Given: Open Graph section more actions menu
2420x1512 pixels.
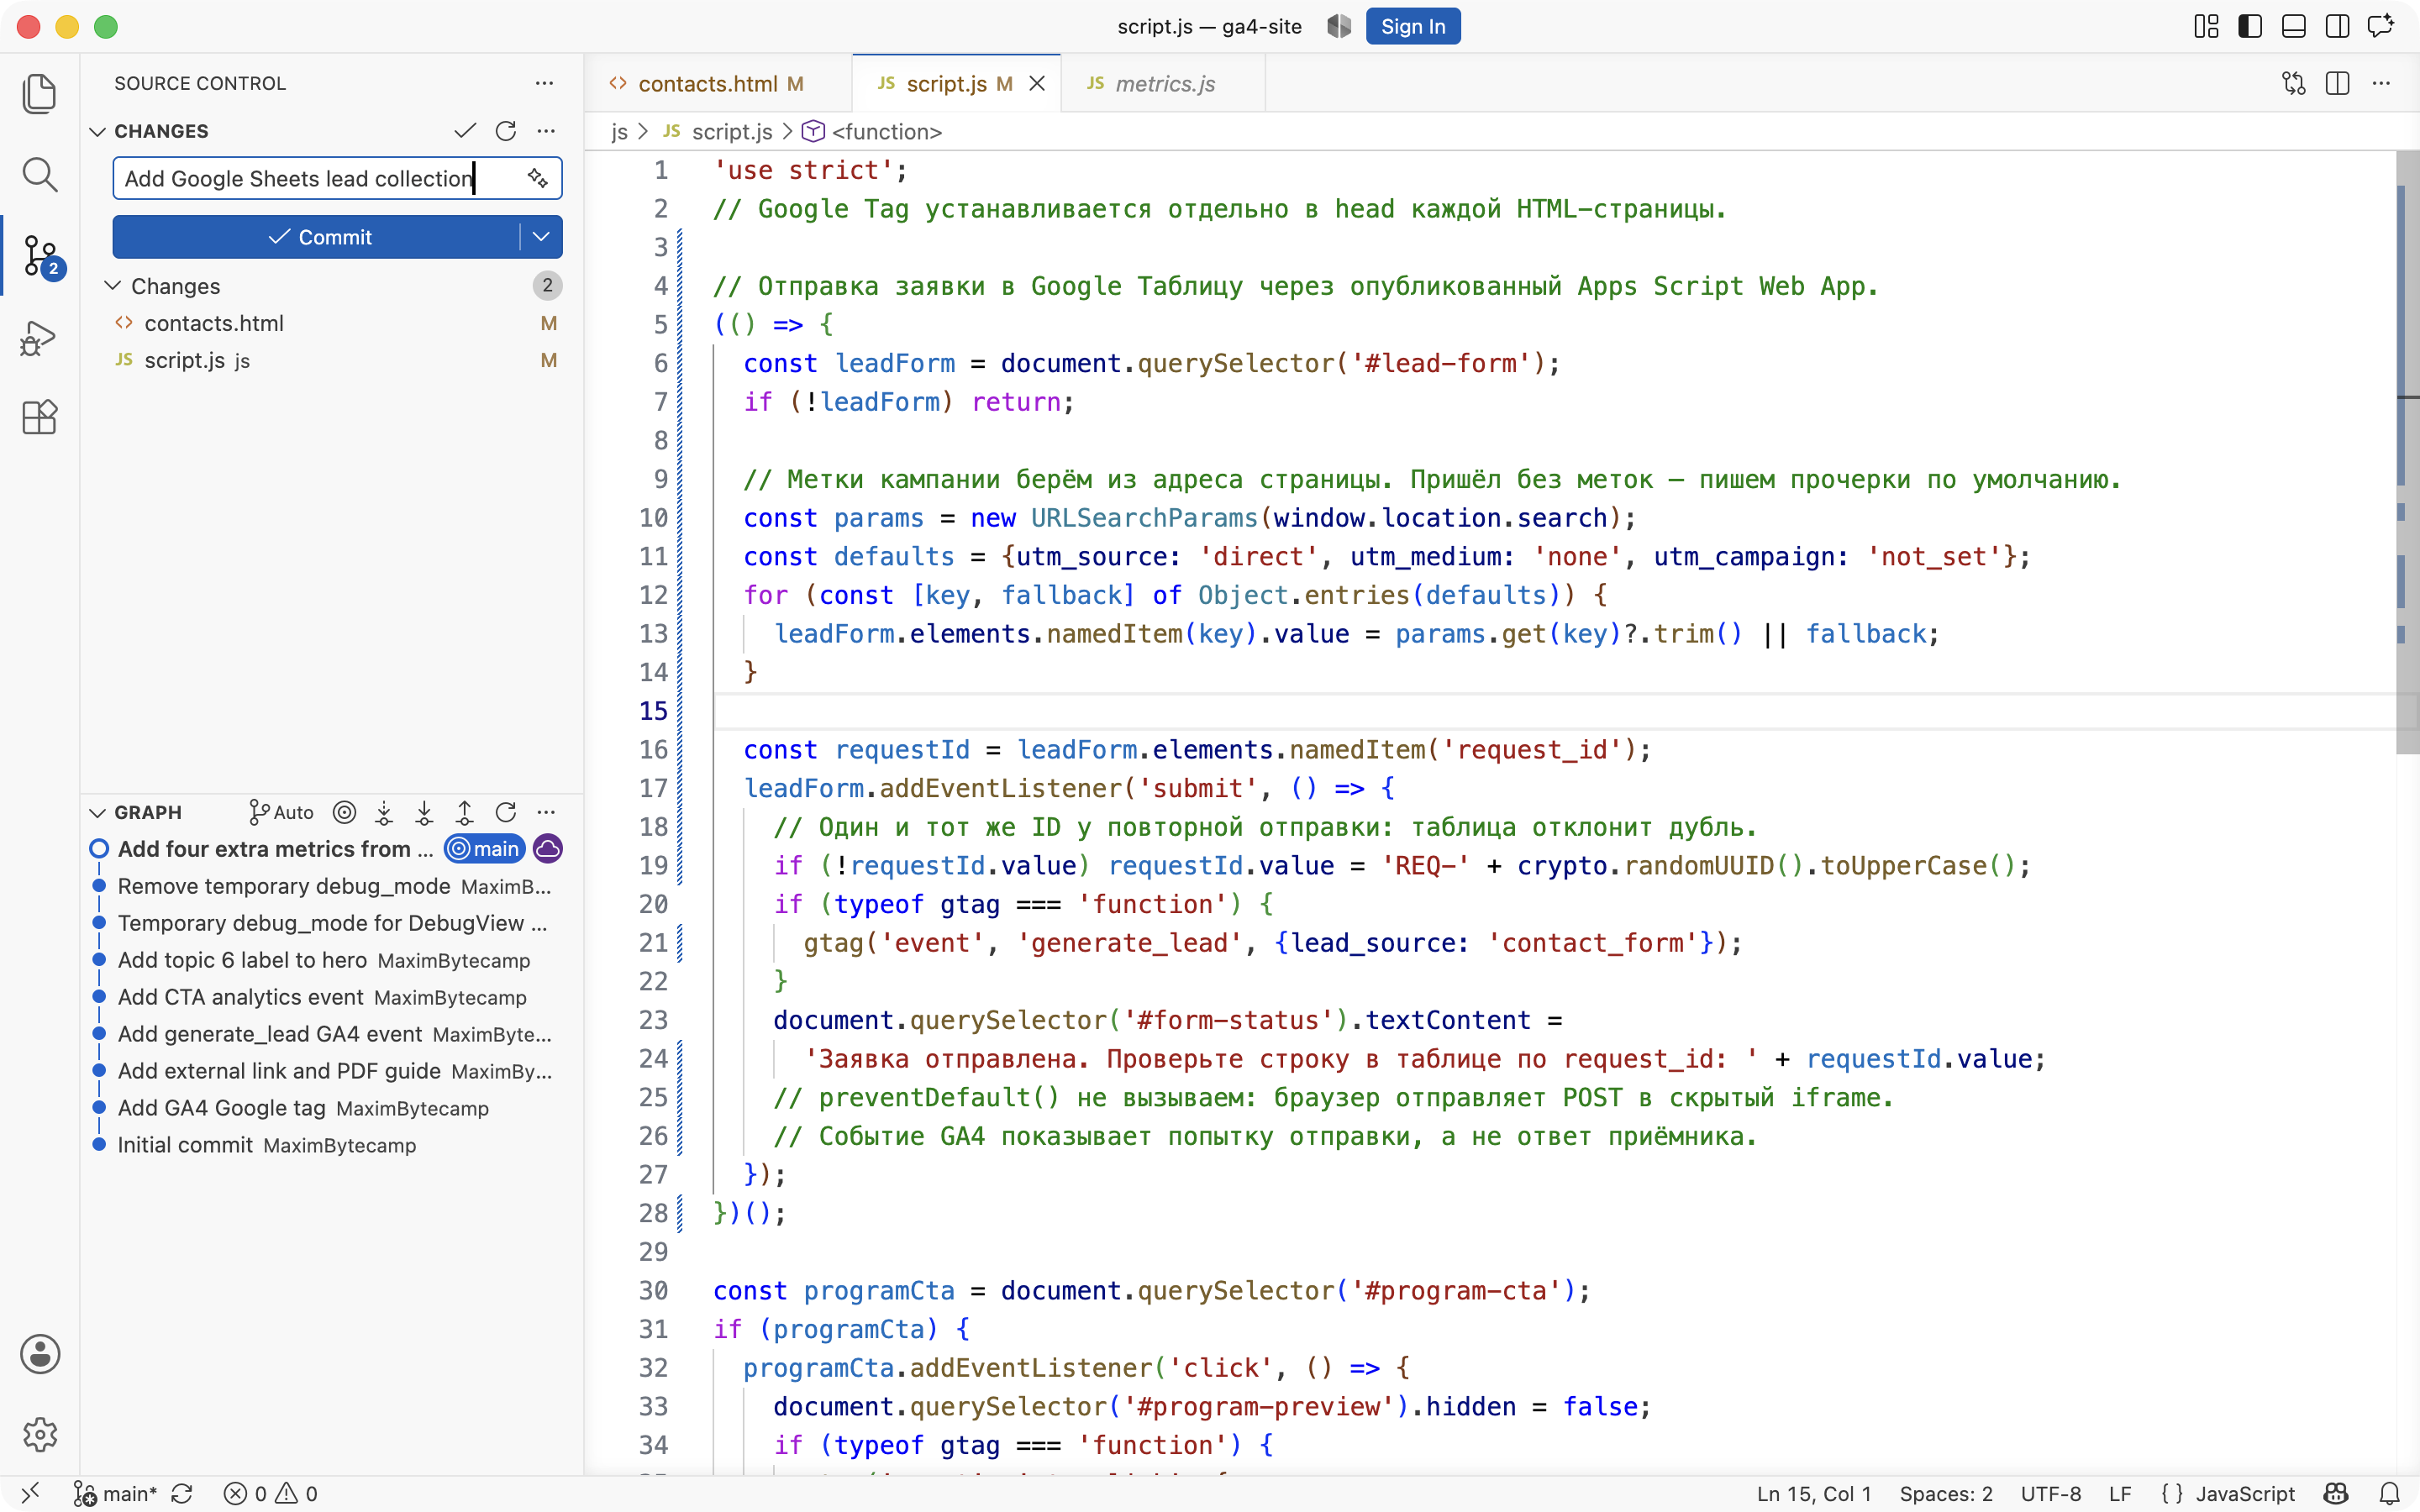Looking at the screenshot, I should 546,812.
